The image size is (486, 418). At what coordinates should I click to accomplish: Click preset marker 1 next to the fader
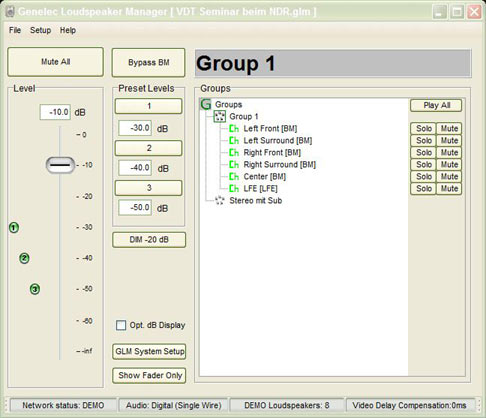(x=14, y=228)
